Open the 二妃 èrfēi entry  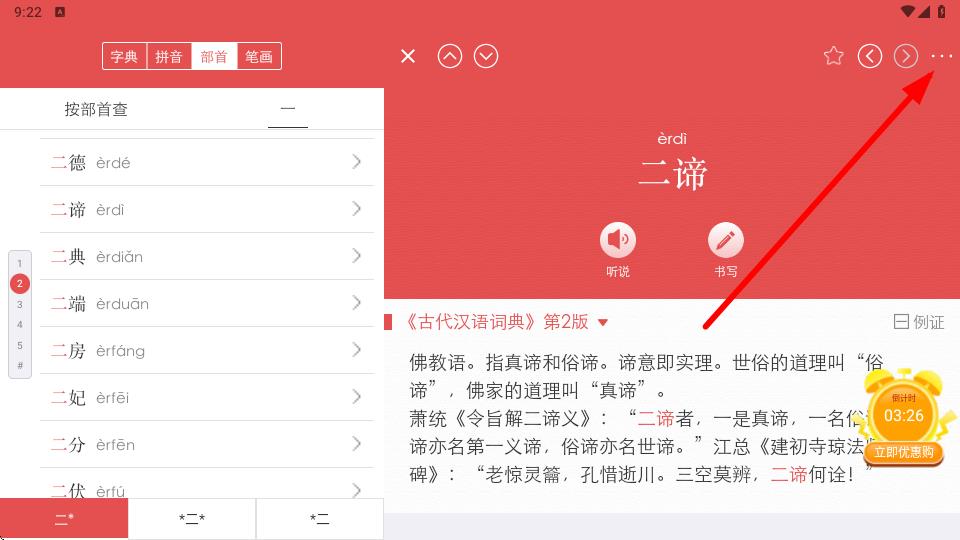click(207, 397)
